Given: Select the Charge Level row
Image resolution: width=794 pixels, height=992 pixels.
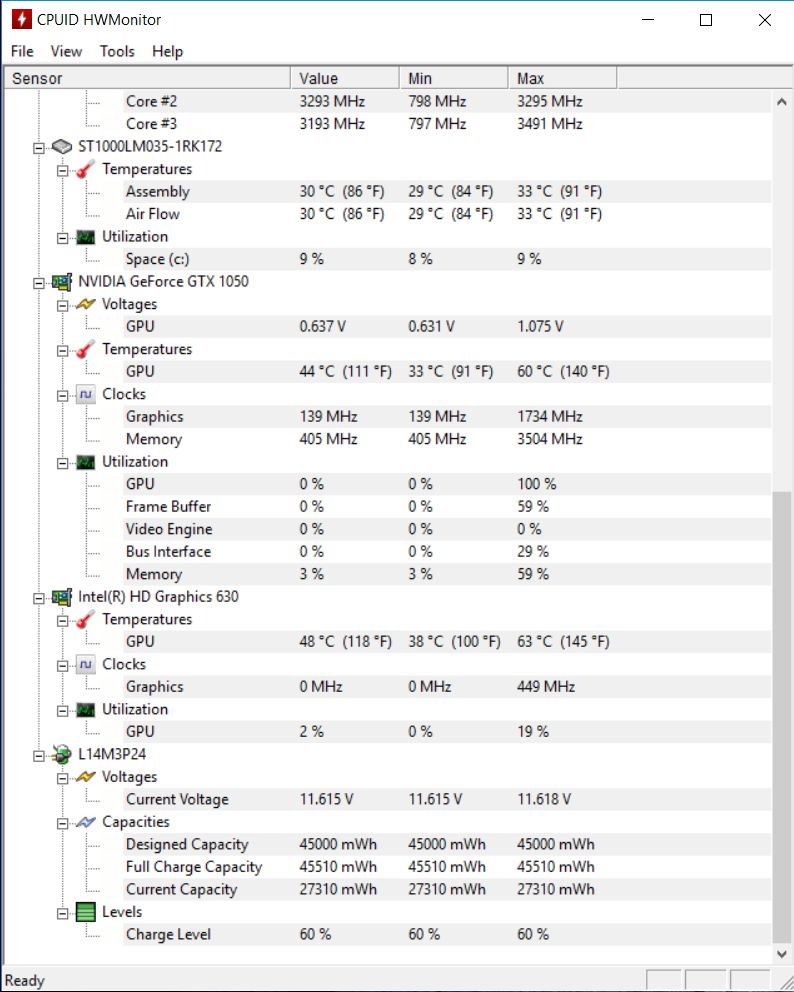Looking at the screenshot, I should point(168,934).
